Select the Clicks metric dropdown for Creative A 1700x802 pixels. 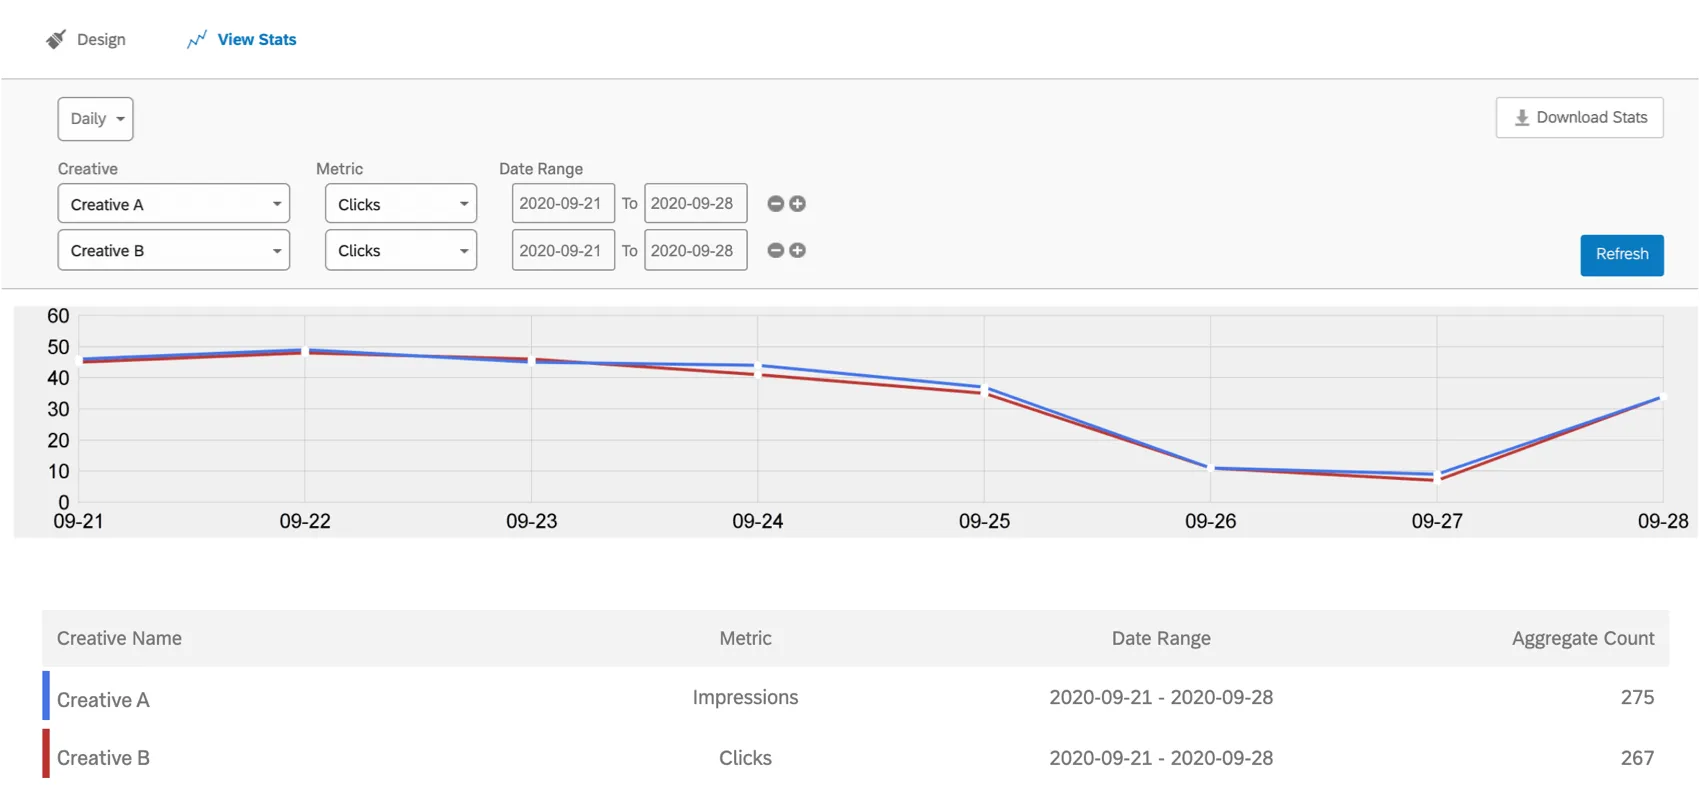[400, 203]
